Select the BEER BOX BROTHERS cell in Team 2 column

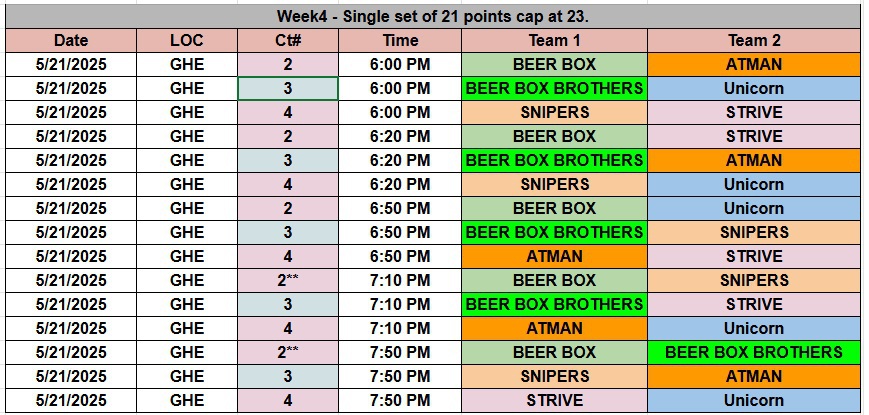tap(753, 353)
